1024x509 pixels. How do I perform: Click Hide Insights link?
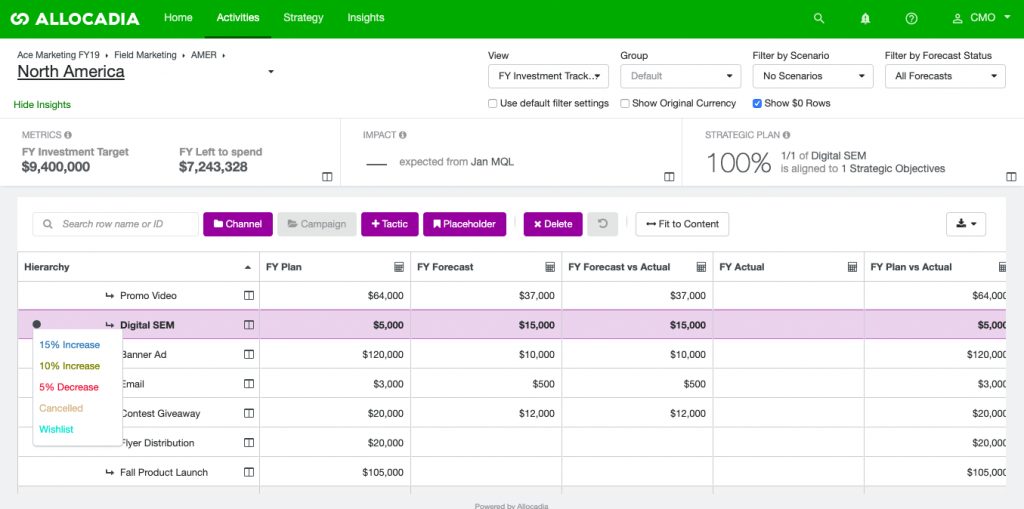42,105
